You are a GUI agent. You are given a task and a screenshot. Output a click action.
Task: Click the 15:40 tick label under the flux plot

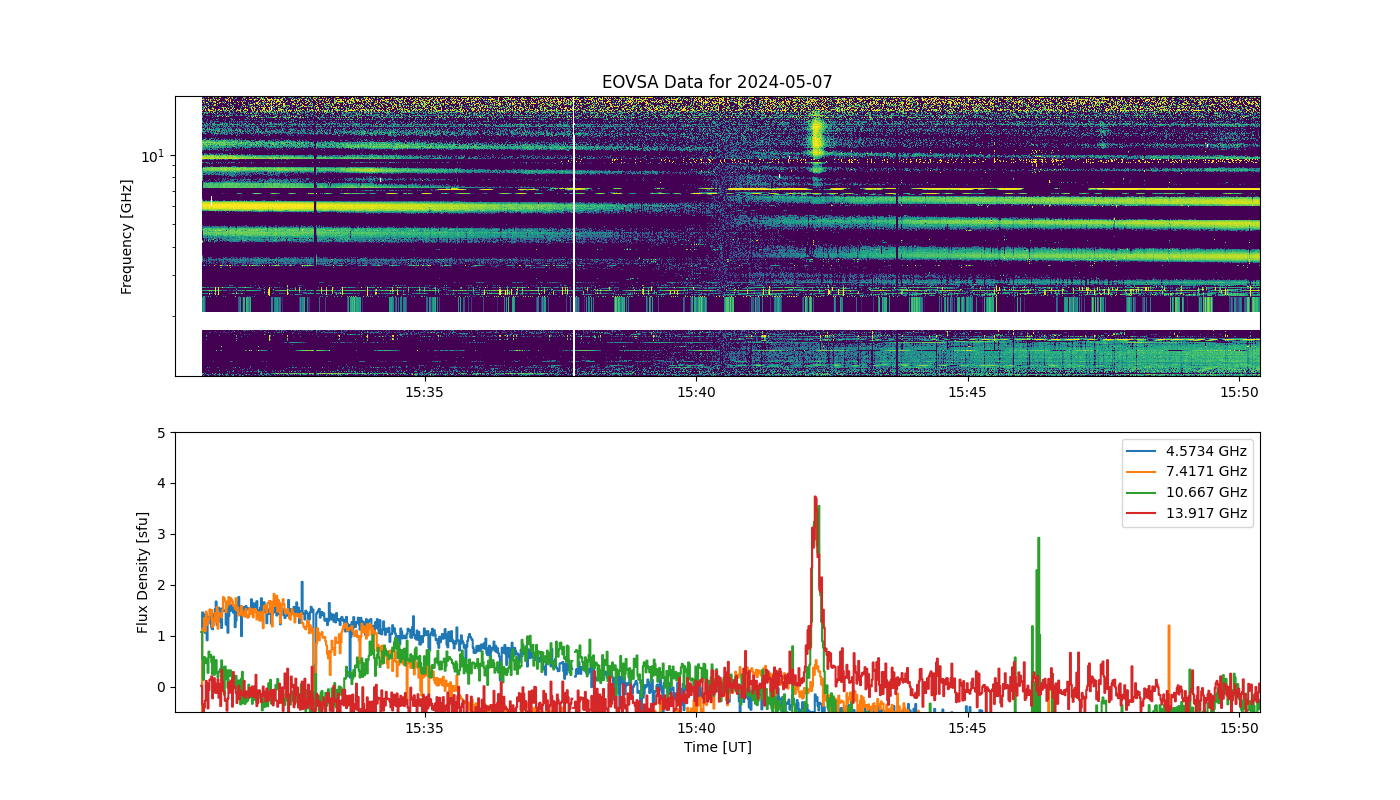pos(696,729)
